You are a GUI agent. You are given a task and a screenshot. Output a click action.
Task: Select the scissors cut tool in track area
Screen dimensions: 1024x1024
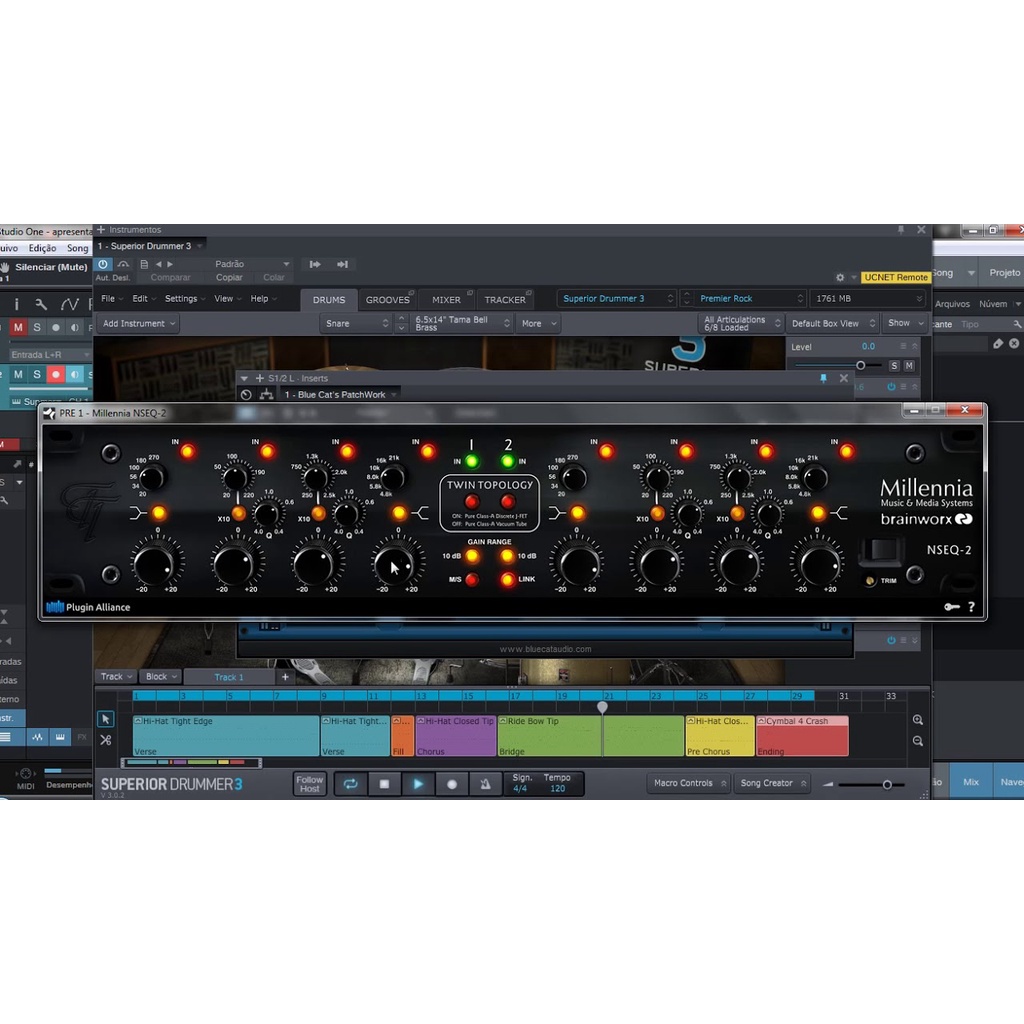pos(105,740)
